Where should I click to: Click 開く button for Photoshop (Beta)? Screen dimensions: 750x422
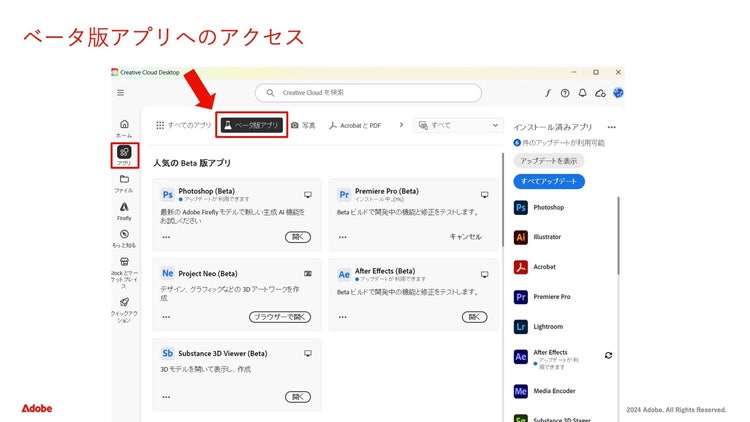tap(298, 237)
